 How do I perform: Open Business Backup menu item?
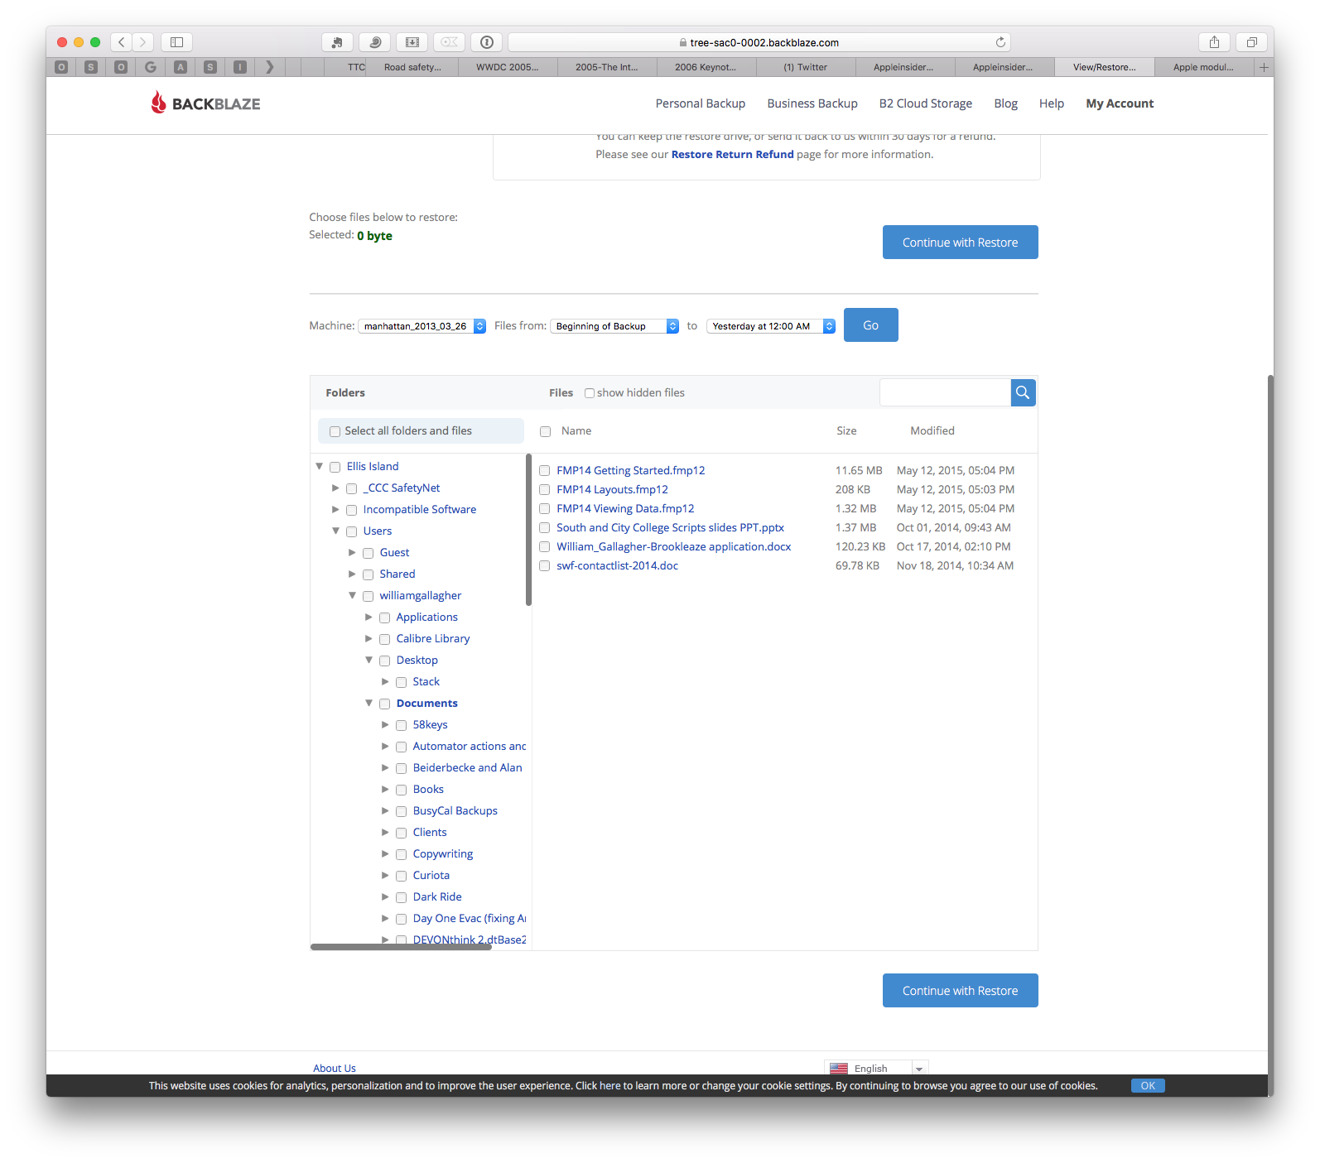[812, 103]
